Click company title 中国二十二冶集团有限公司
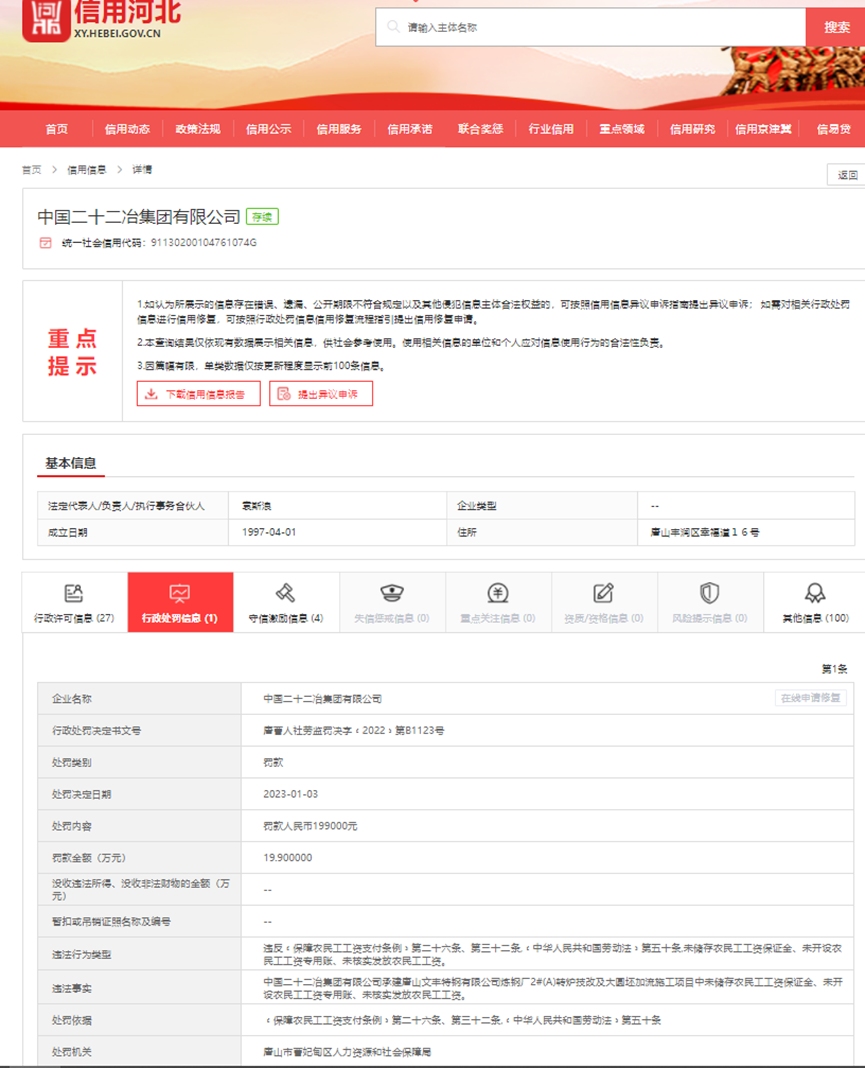 click(139, 217)
